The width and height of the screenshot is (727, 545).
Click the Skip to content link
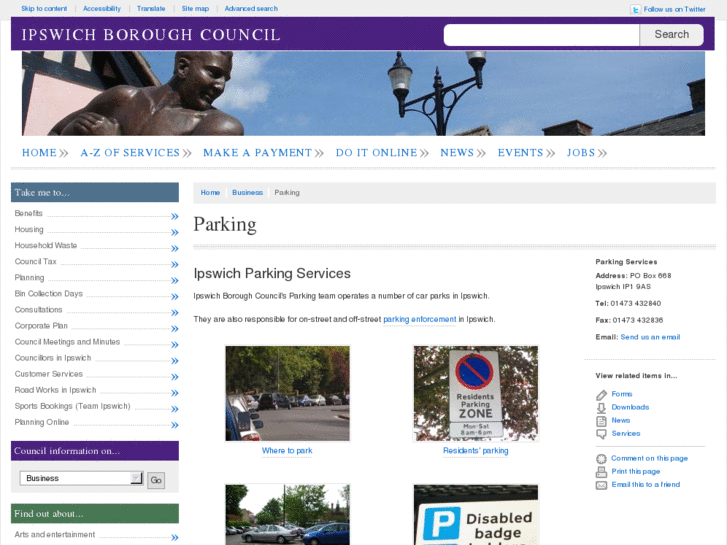point(44,8)
